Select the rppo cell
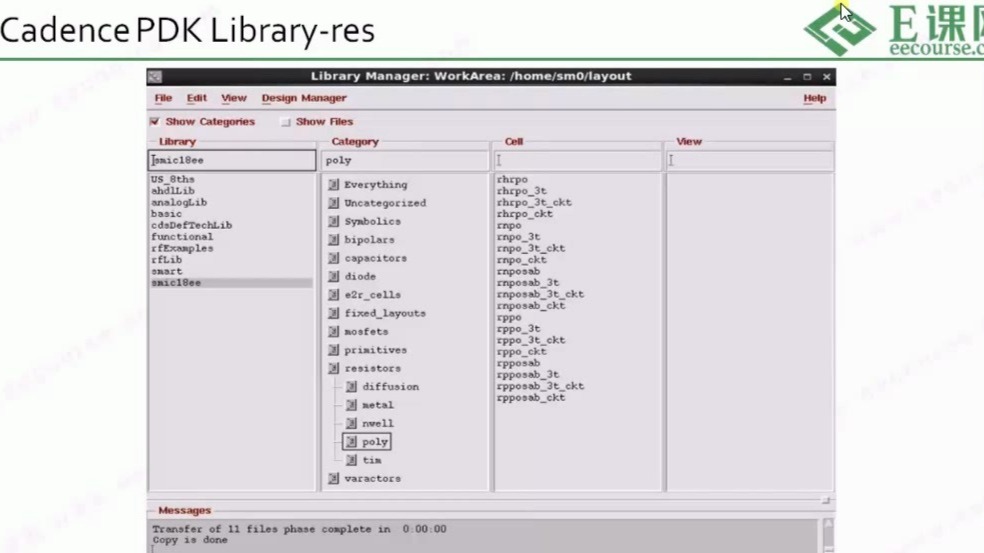The width and height of the screenshot is (984, 553). coord(509,318)
